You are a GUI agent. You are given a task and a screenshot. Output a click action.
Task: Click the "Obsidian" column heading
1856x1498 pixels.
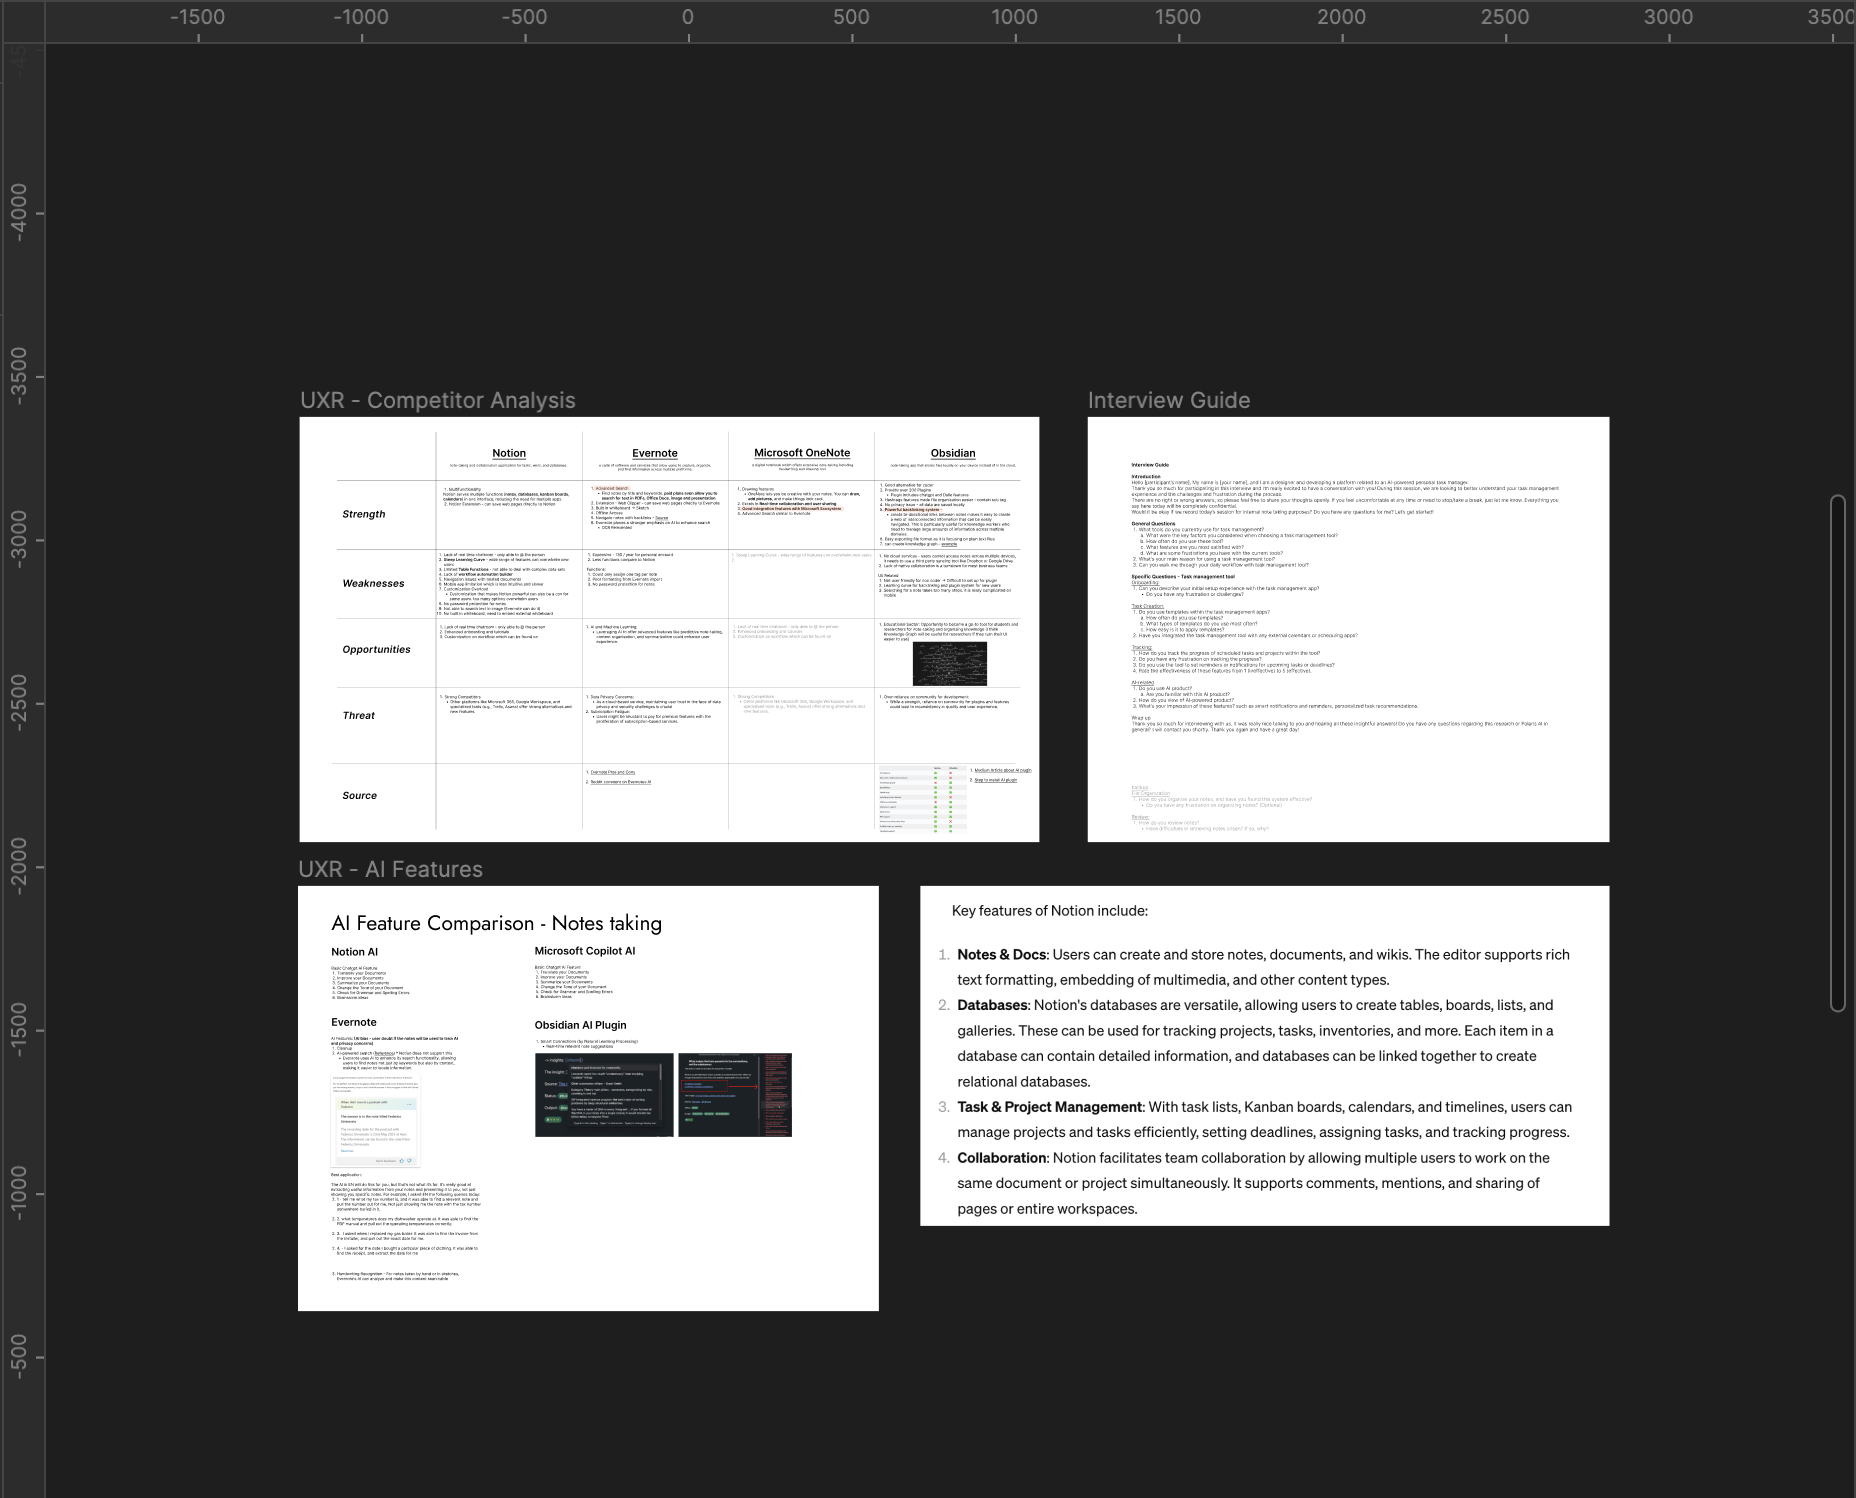(x=953, y=453)
